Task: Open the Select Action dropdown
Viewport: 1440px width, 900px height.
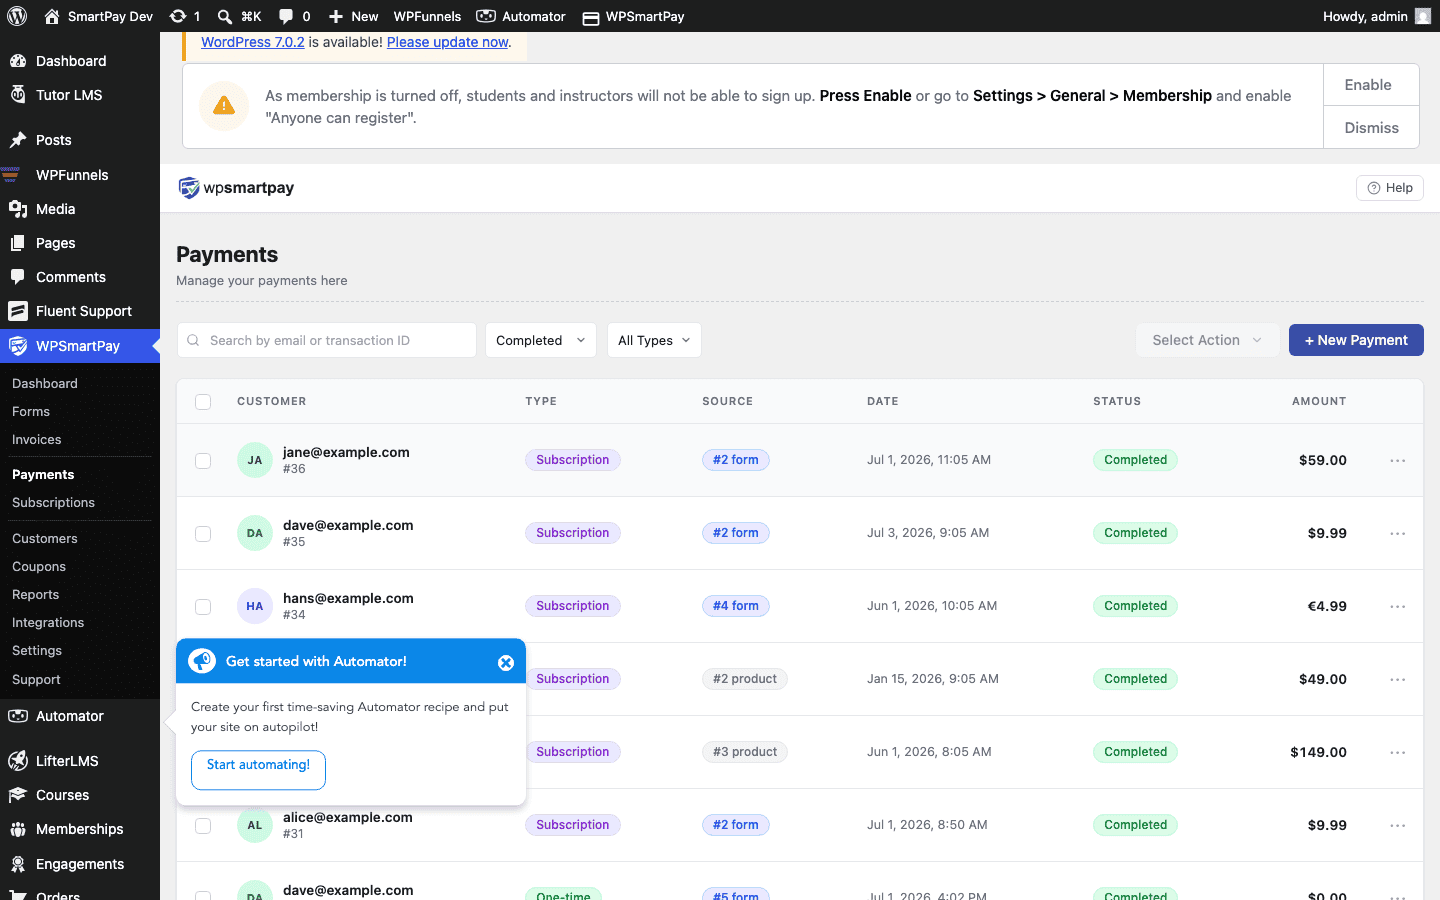Action: click(1207, 340)
